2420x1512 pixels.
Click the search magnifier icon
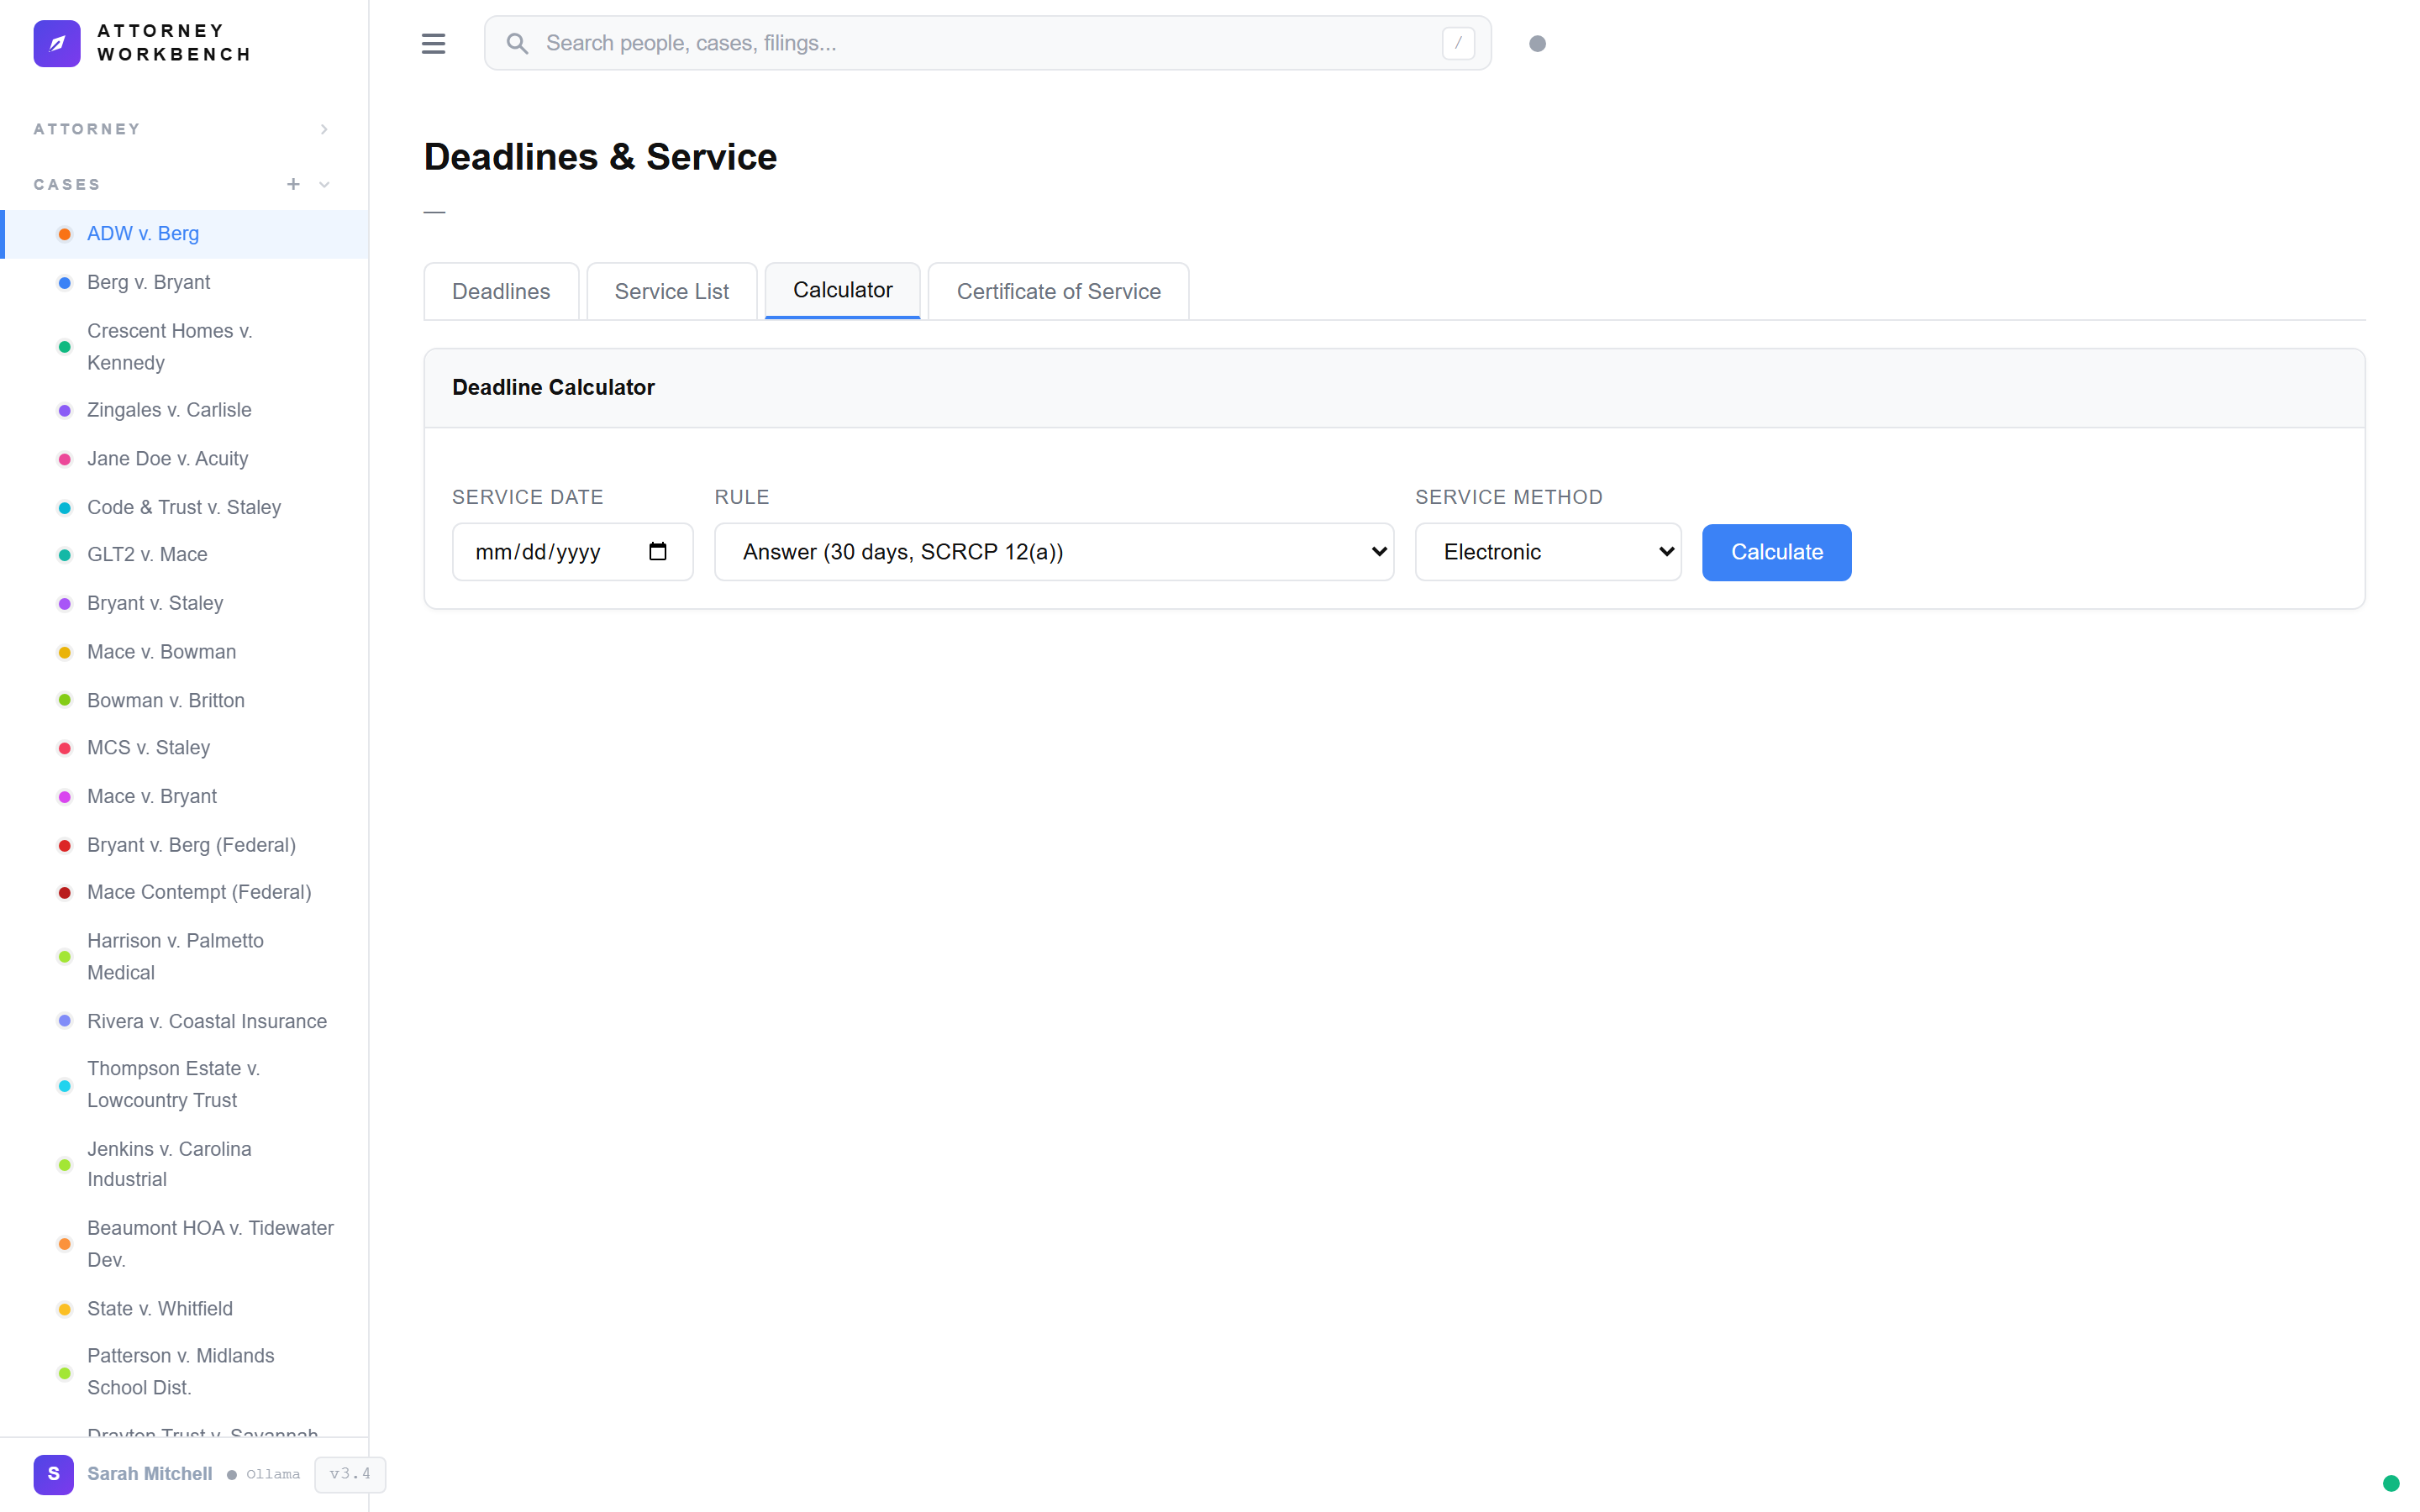click(518, 43)
